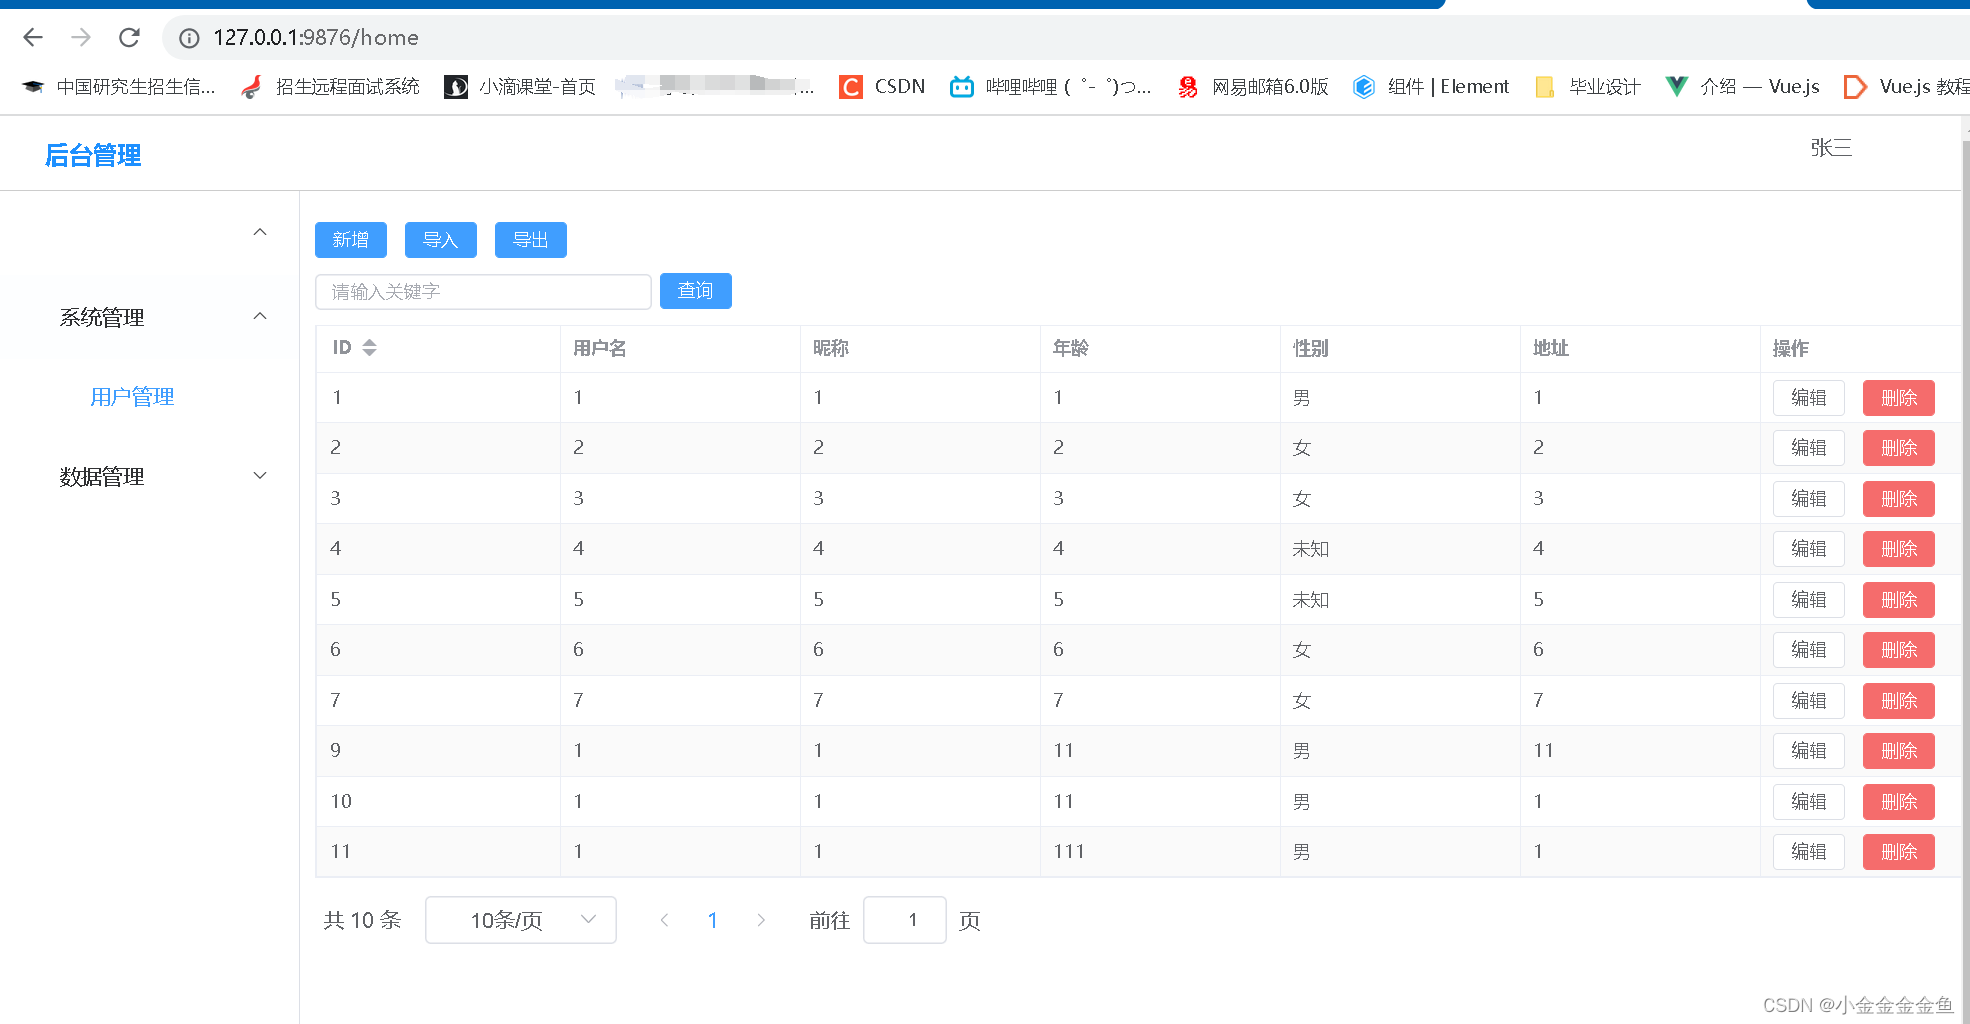Image resolution: width=1970 pixels, height=1024 pixels.
Task: Open the 小滴课堂-首页 bookmark
Action: point(520,87)
